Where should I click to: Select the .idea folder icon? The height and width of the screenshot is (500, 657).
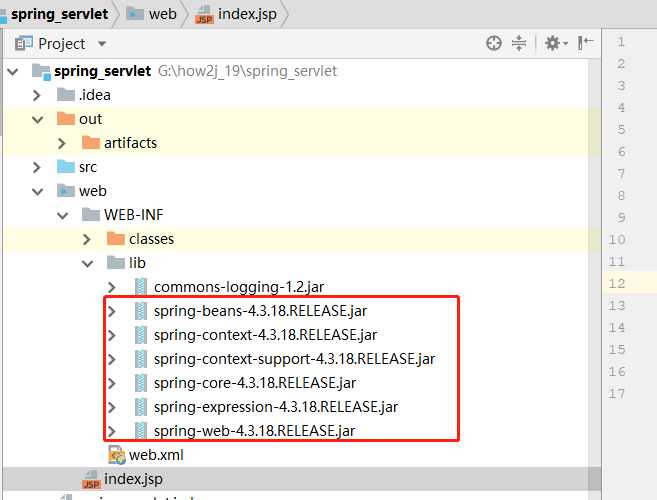tap(66, 95)
